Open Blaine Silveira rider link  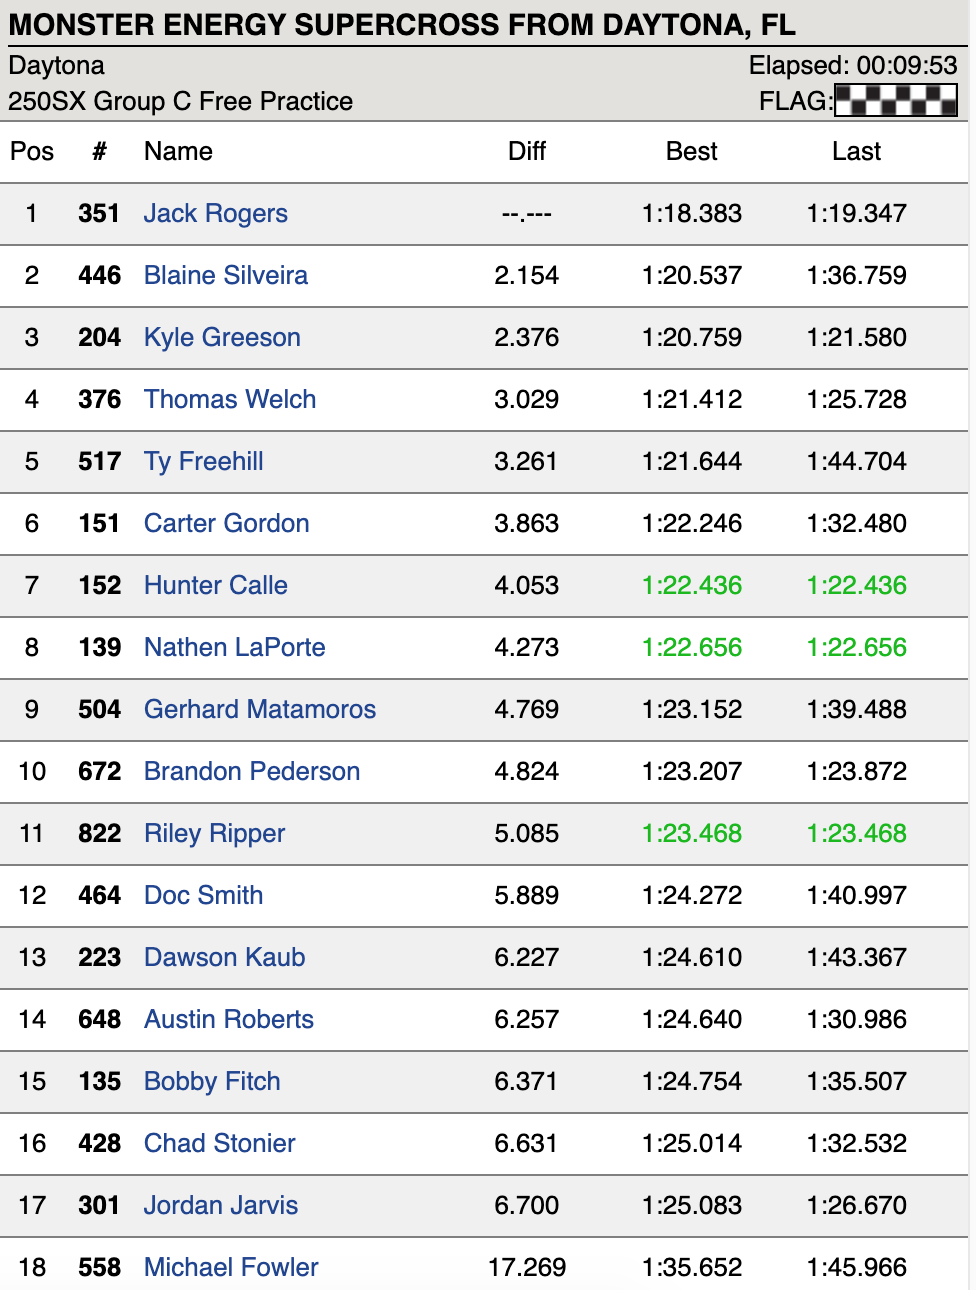(225, 275)
